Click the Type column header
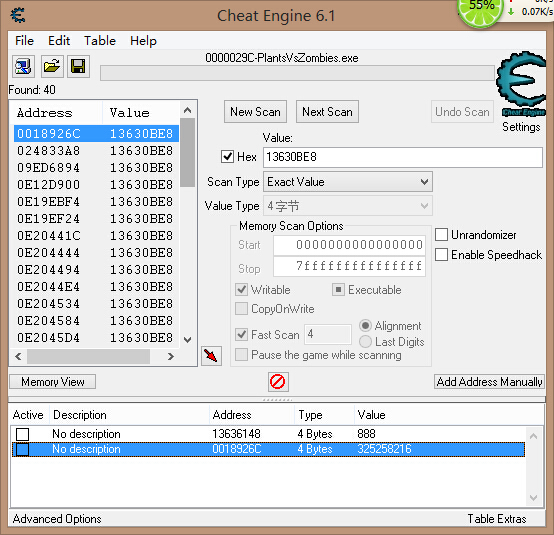The image size is (554, 535). [324, 415]
